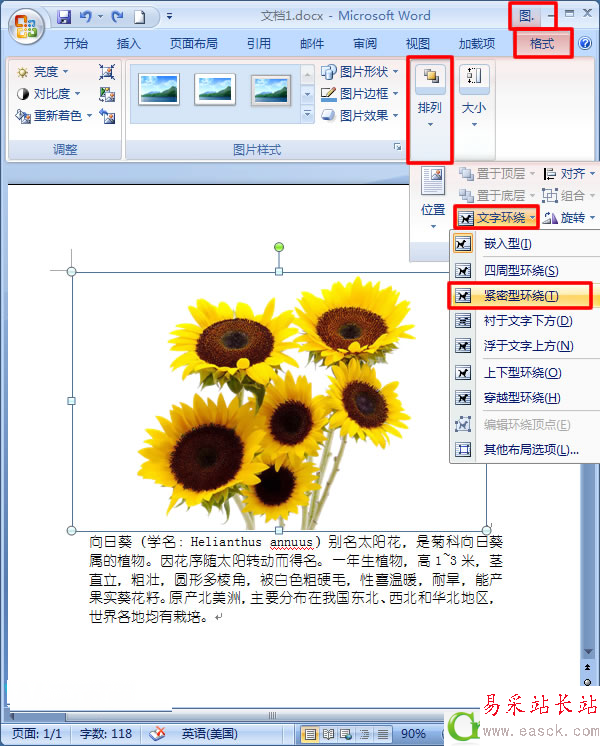Switch to web layout view
Screen dimensions: 600x746
tap(346, 734)
